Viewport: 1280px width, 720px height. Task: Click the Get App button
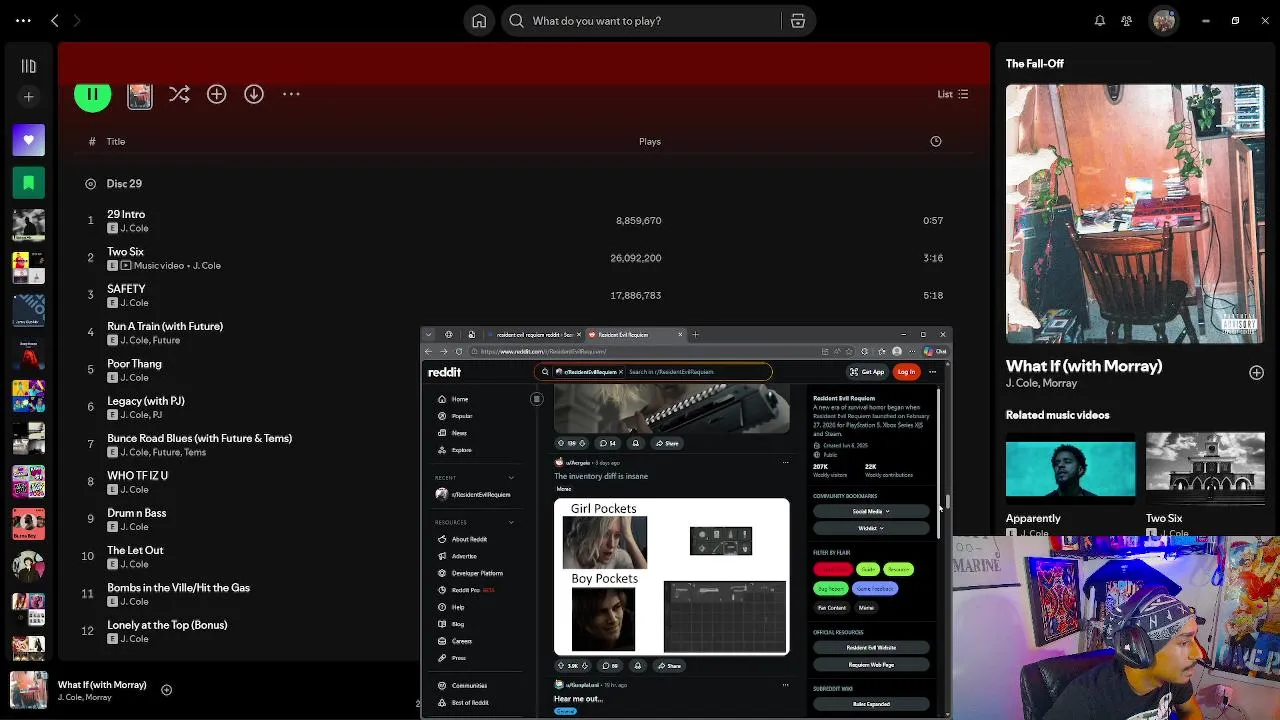pyautogui.click(x=867, y=372)
